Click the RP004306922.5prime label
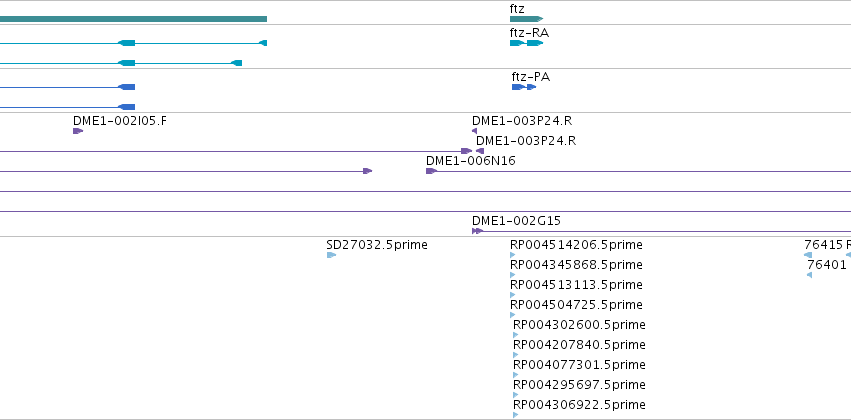 click(x=579, y=405)
